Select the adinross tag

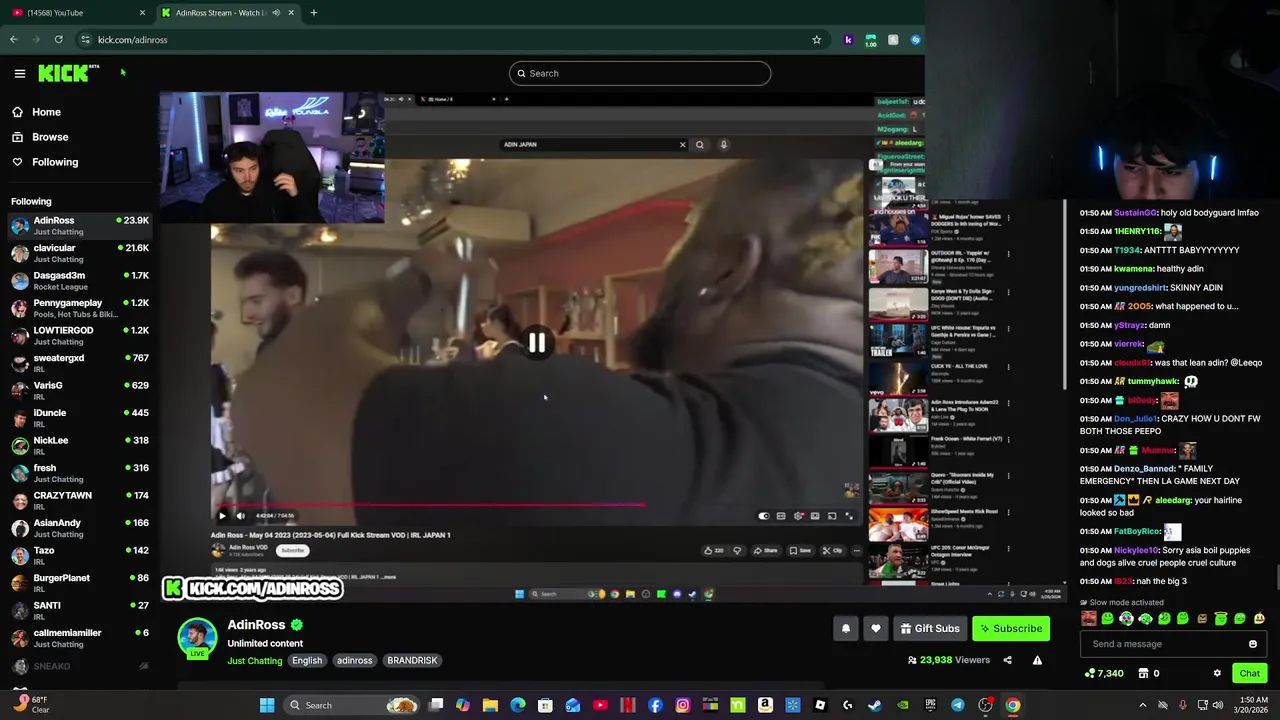pos(354,661)
